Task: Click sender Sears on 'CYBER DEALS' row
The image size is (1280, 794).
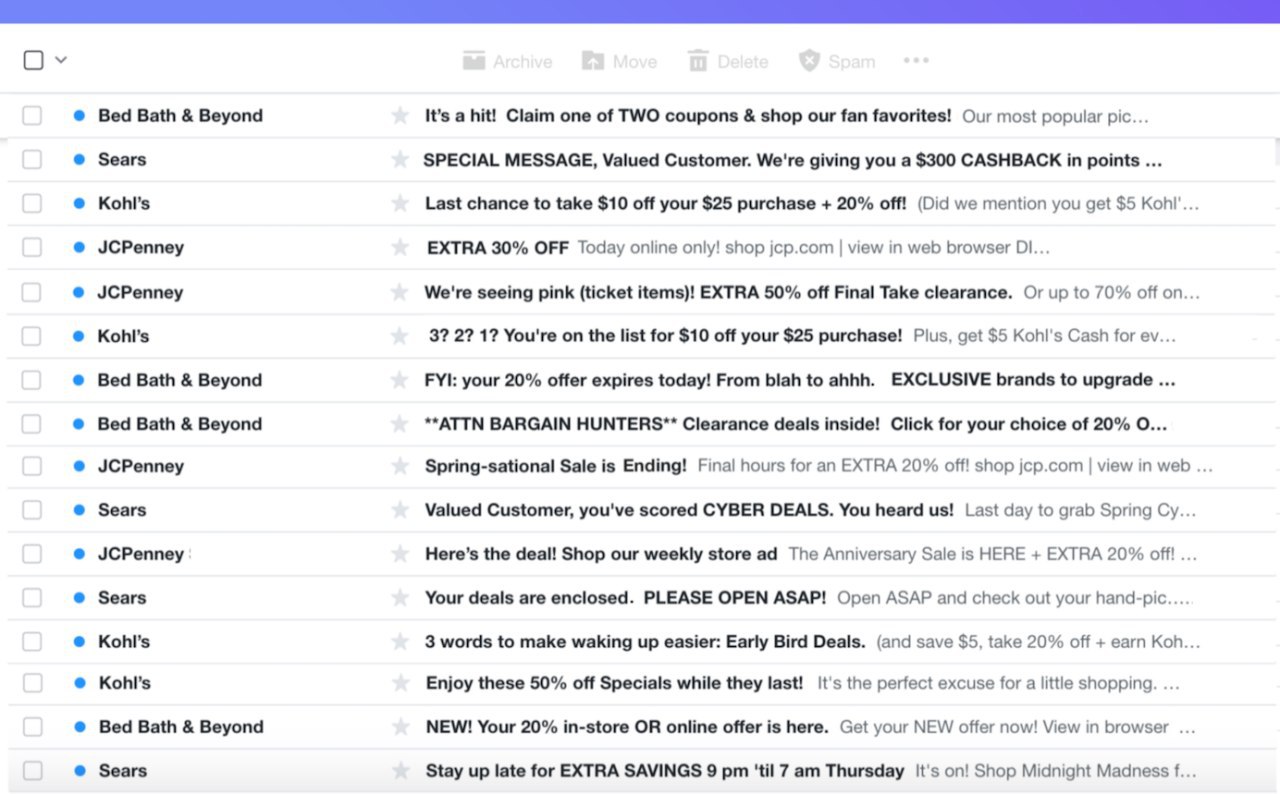Action: click(x=122, y=510)
